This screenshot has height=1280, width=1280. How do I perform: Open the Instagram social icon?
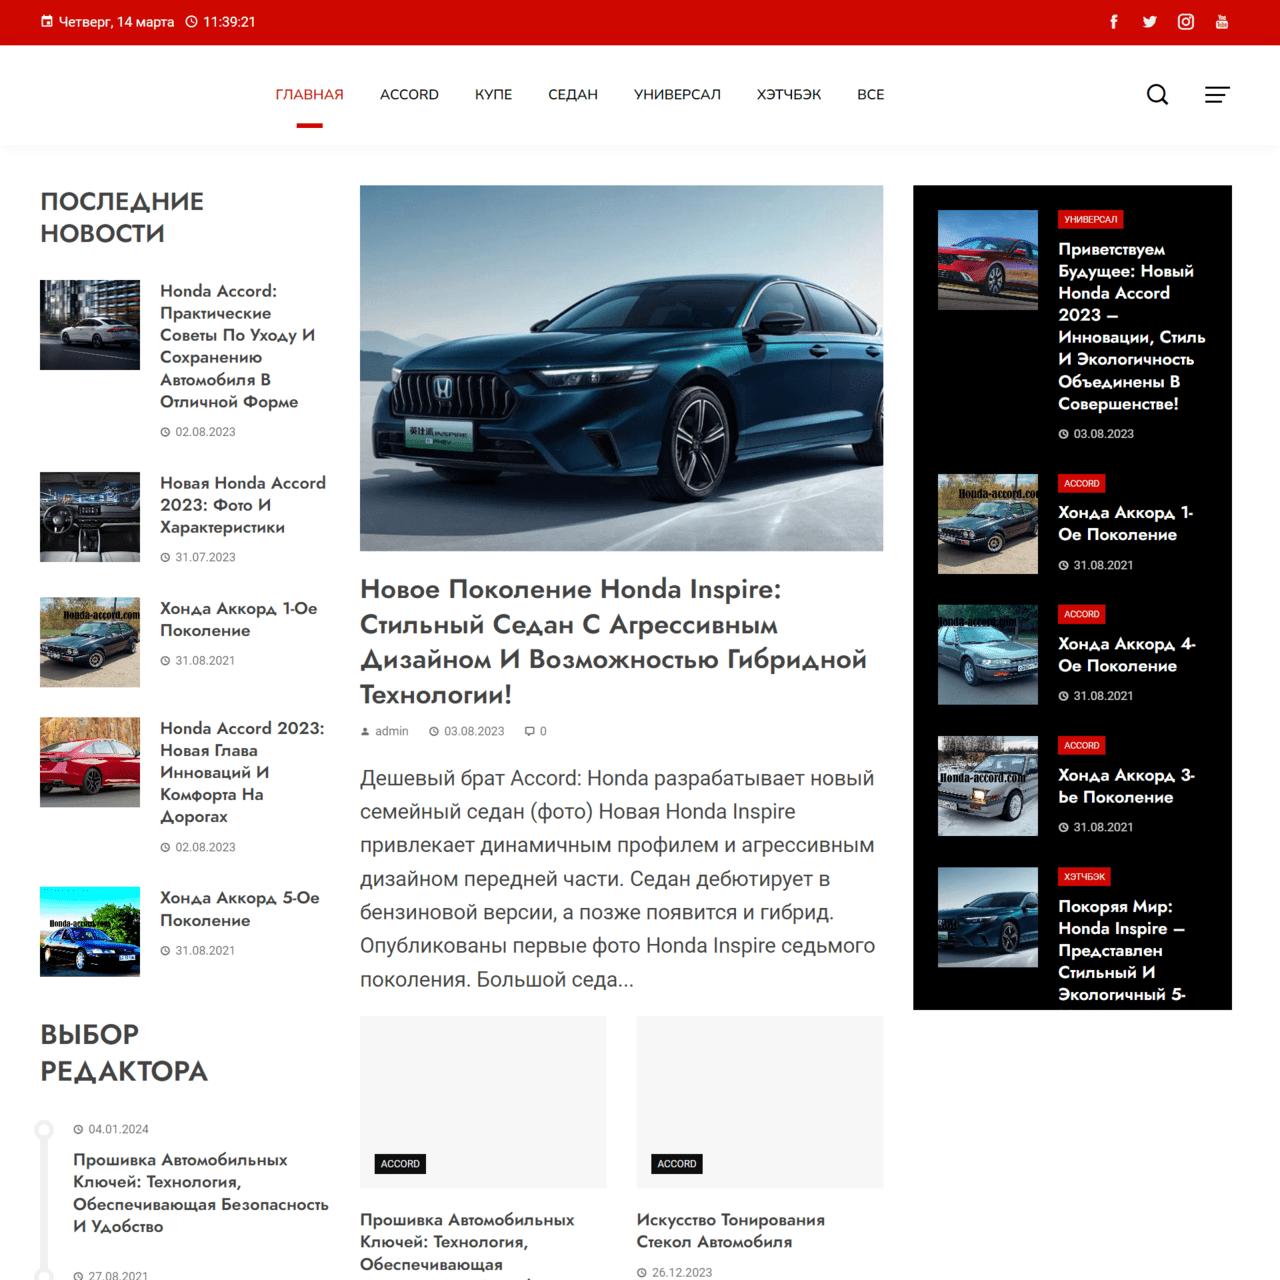click(x=1186, y=22)
